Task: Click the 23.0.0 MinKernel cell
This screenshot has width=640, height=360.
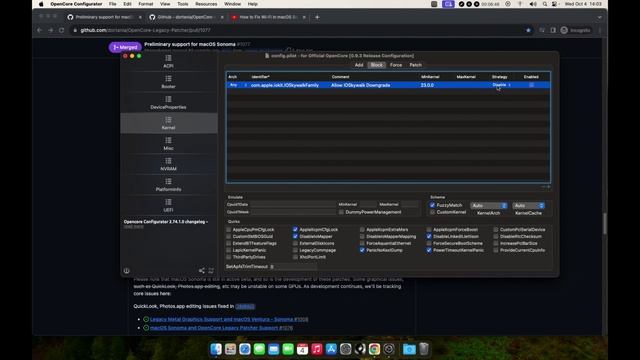Action: pyautogui.click(x=427, y=85)
